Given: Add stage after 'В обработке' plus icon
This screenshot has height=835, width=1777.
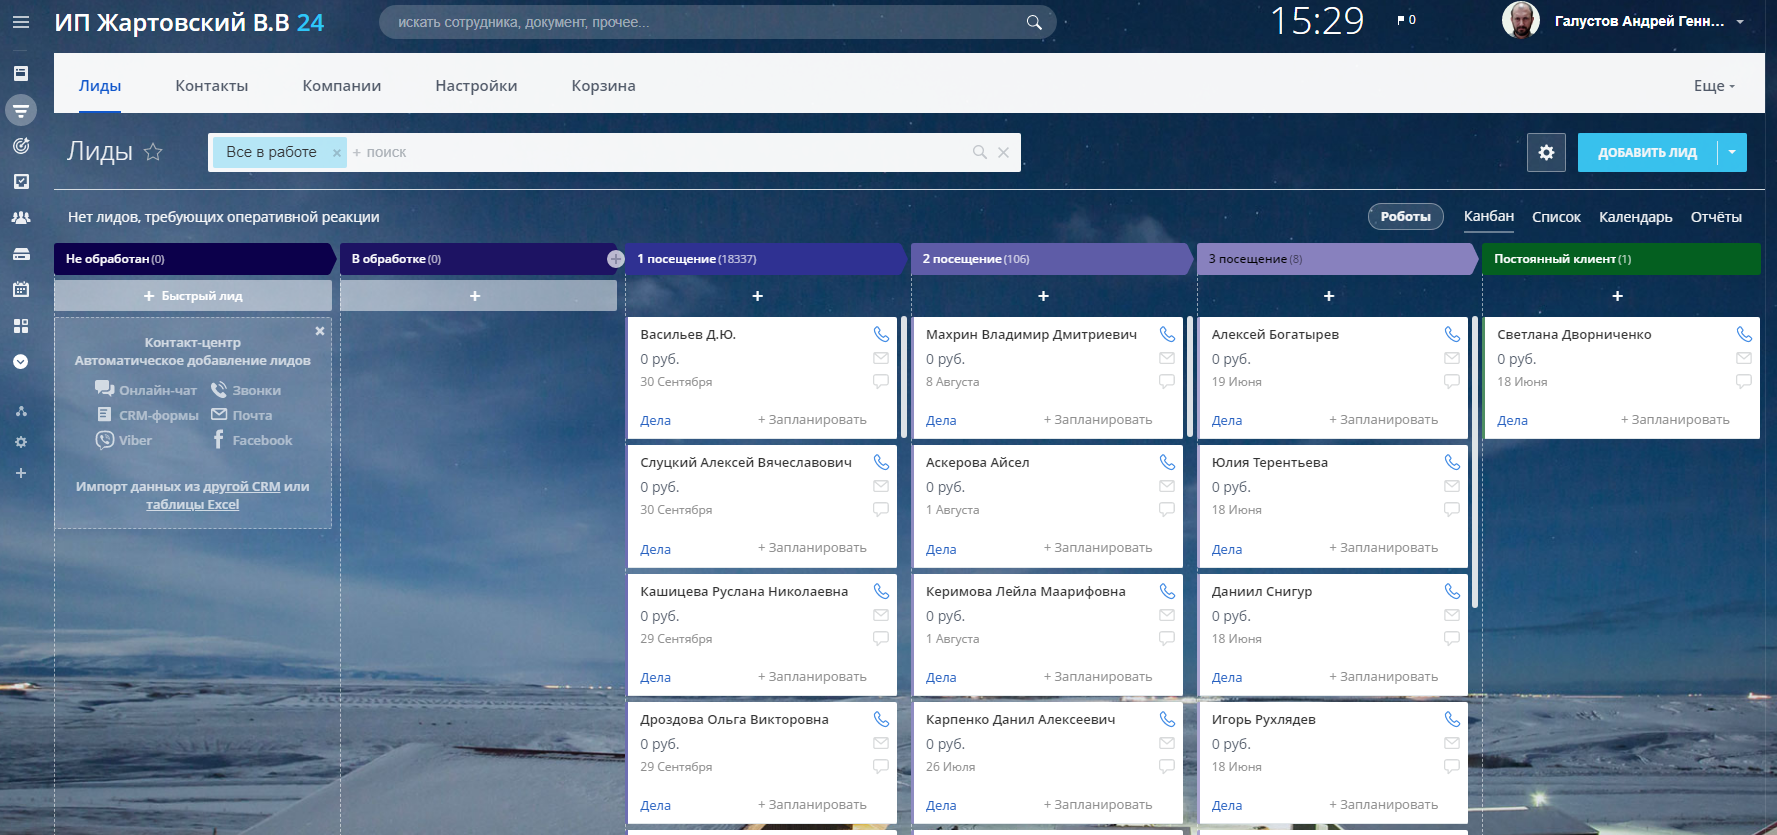Looking at the screenshot, I should click(615, 259).
